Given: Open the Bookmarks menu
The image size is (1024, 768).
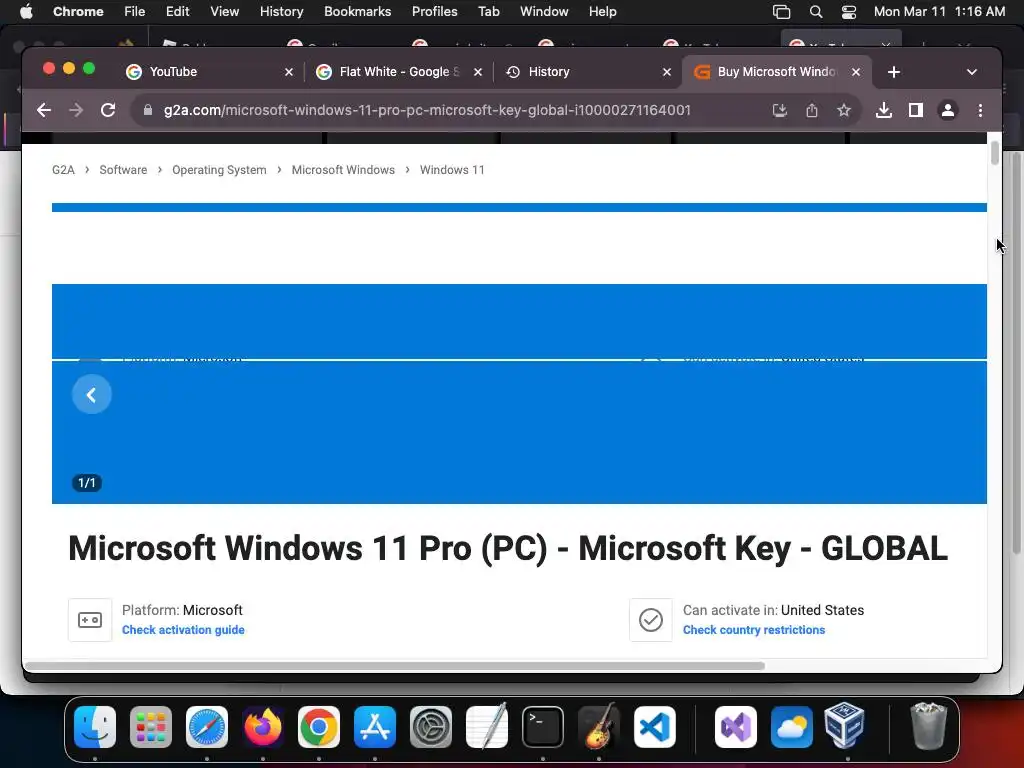Looking at the screenshot, I should pyautogui.click(x=357, y=11).
